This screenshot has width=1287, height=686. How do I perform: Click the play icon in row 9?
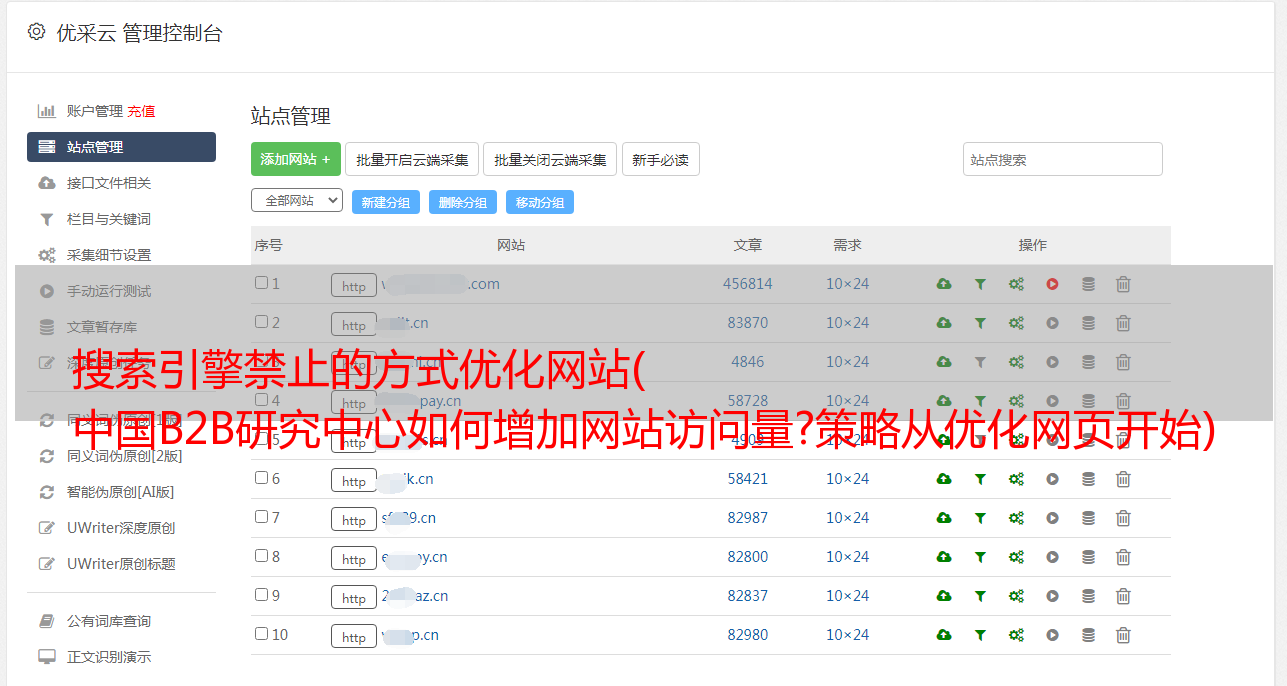point(1052,596)
